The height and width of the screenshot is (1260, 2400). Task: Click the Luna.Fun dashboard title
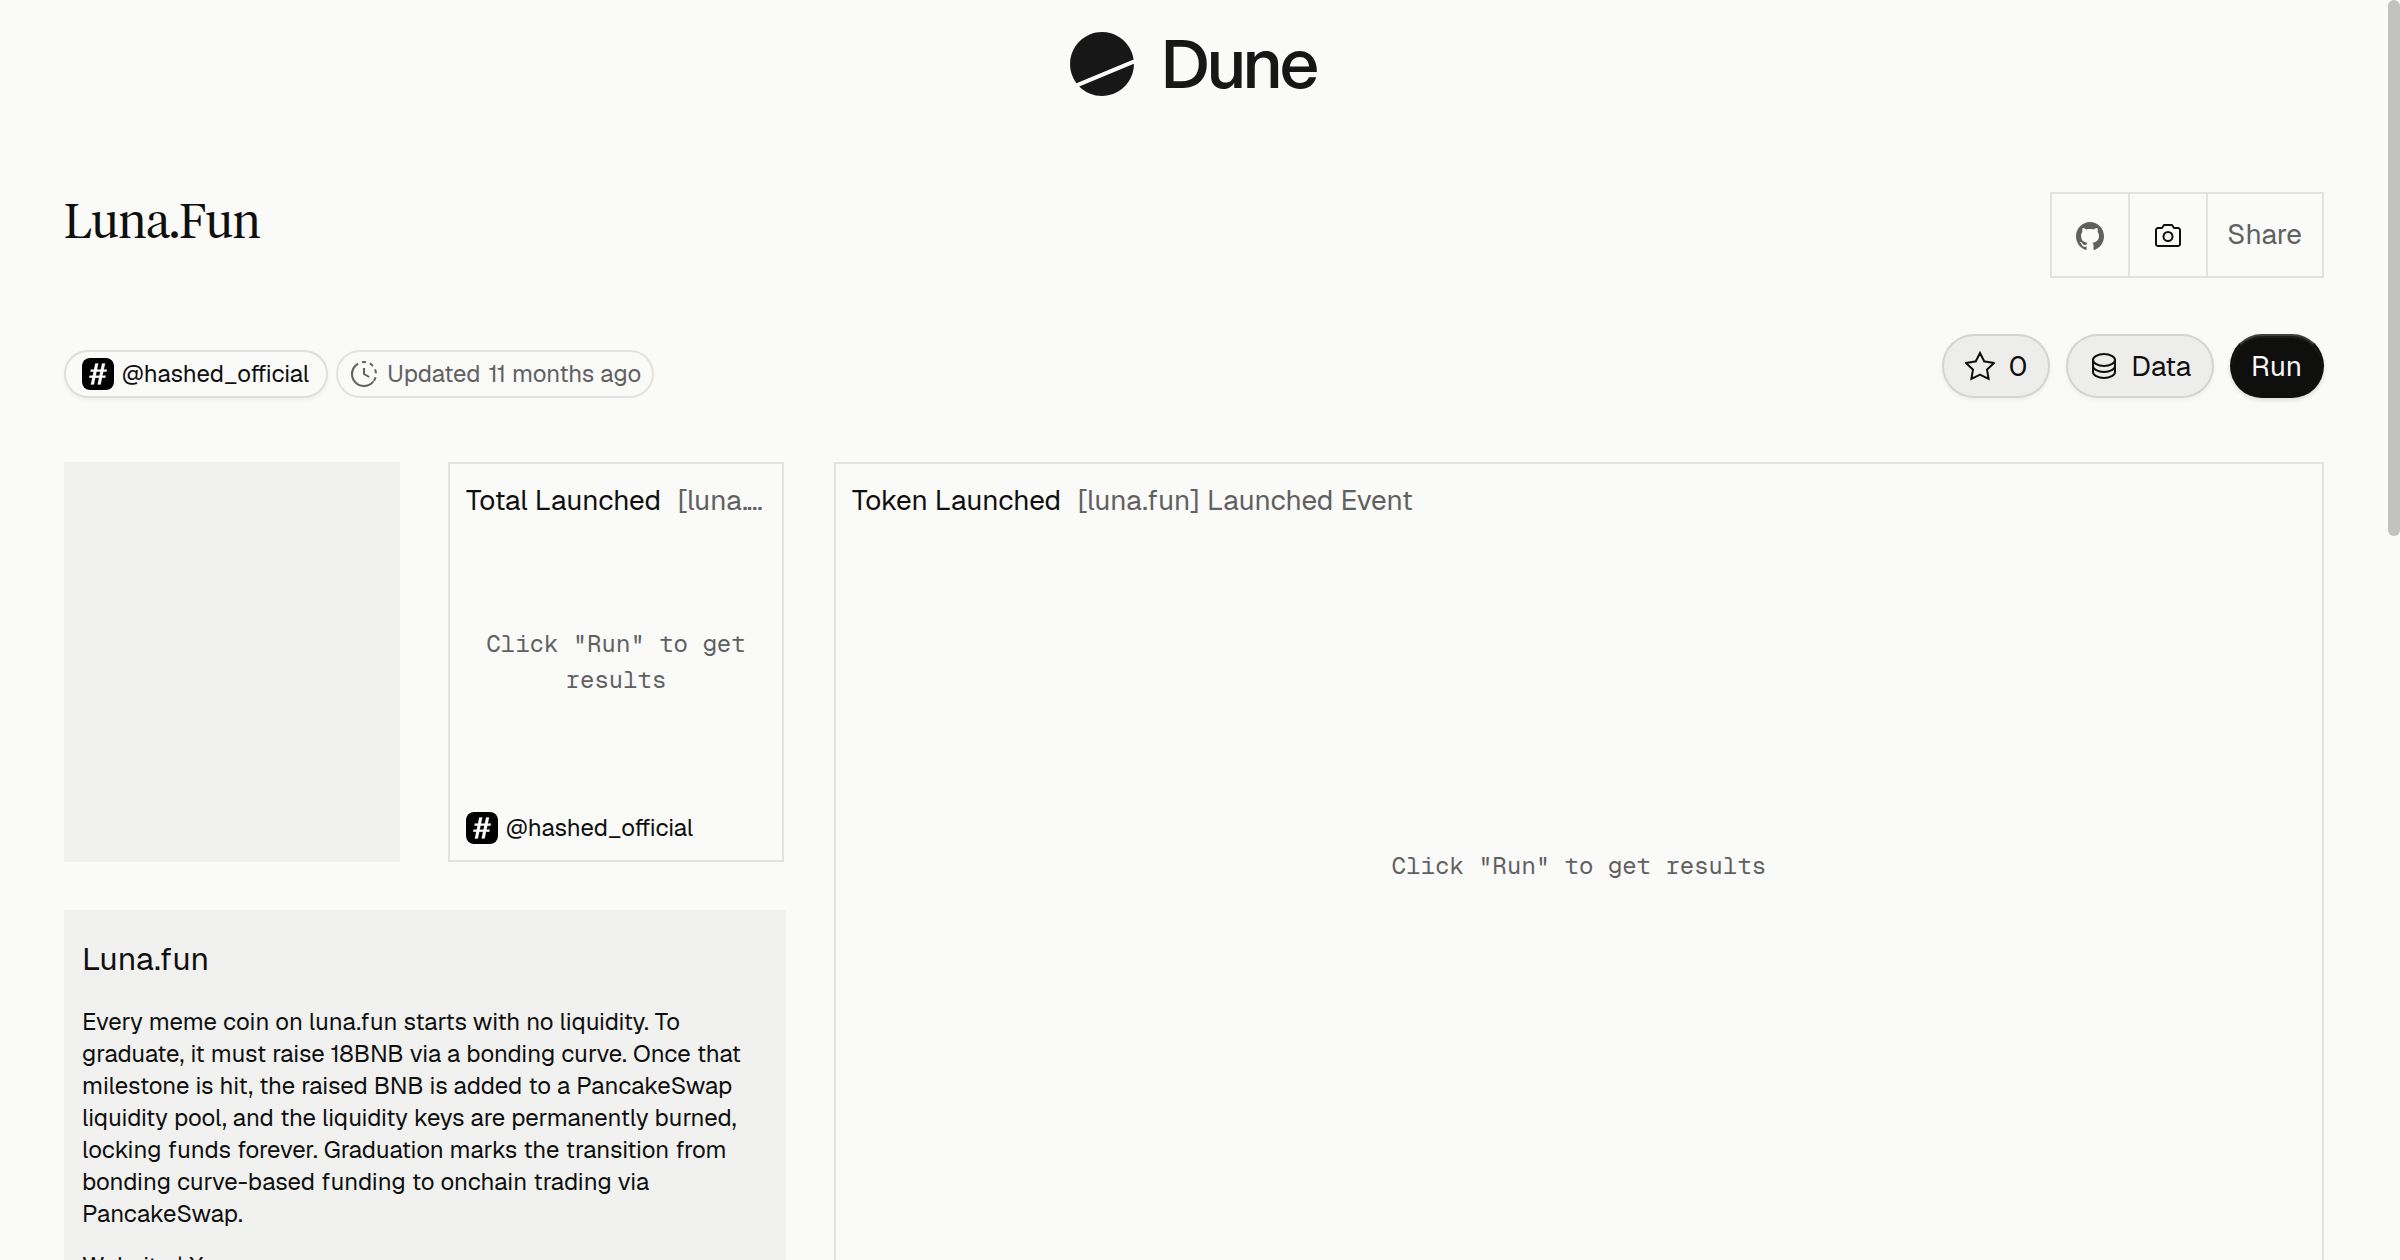point(162,221)
